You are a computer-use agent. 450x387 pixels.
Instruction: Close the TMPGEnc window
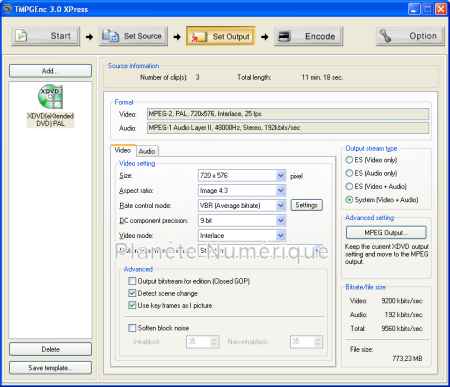tap(441, 9)
